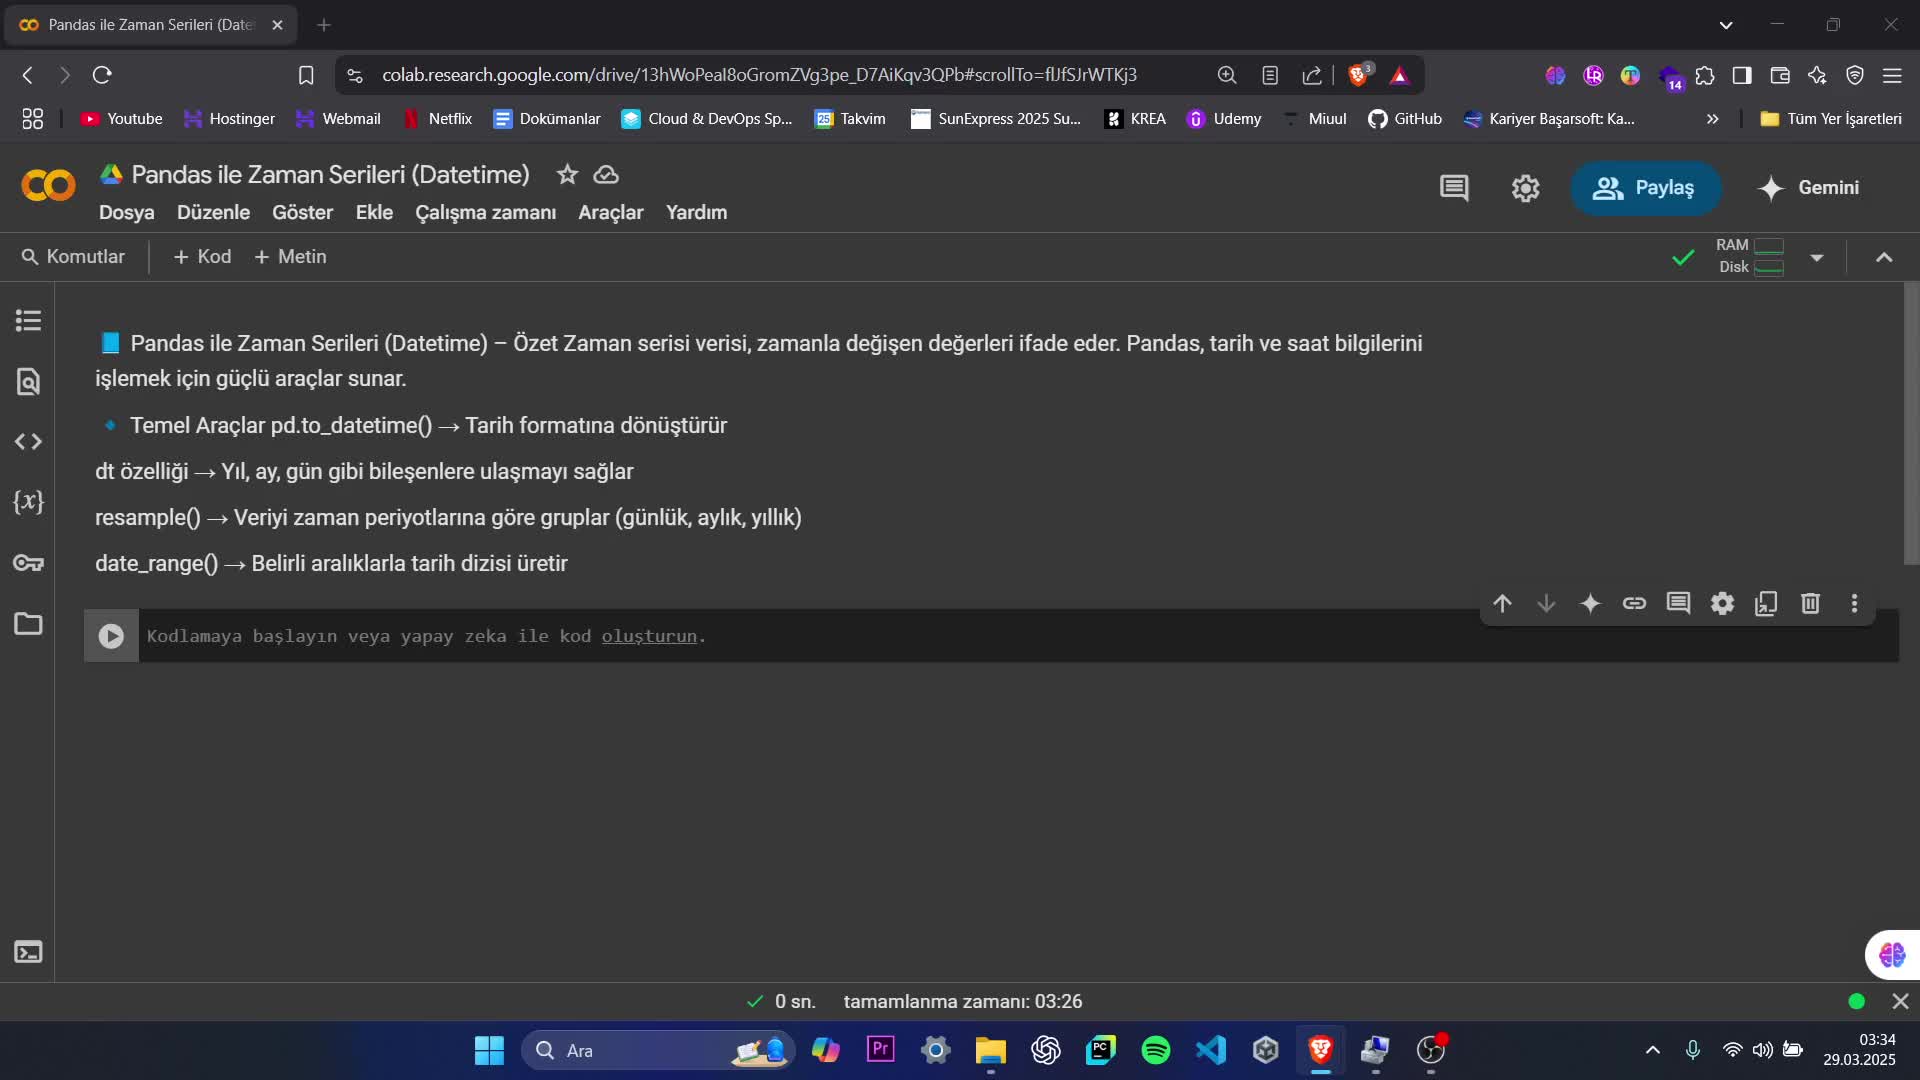
Task: Open Windows Start menu
Action: point(489,1050)
